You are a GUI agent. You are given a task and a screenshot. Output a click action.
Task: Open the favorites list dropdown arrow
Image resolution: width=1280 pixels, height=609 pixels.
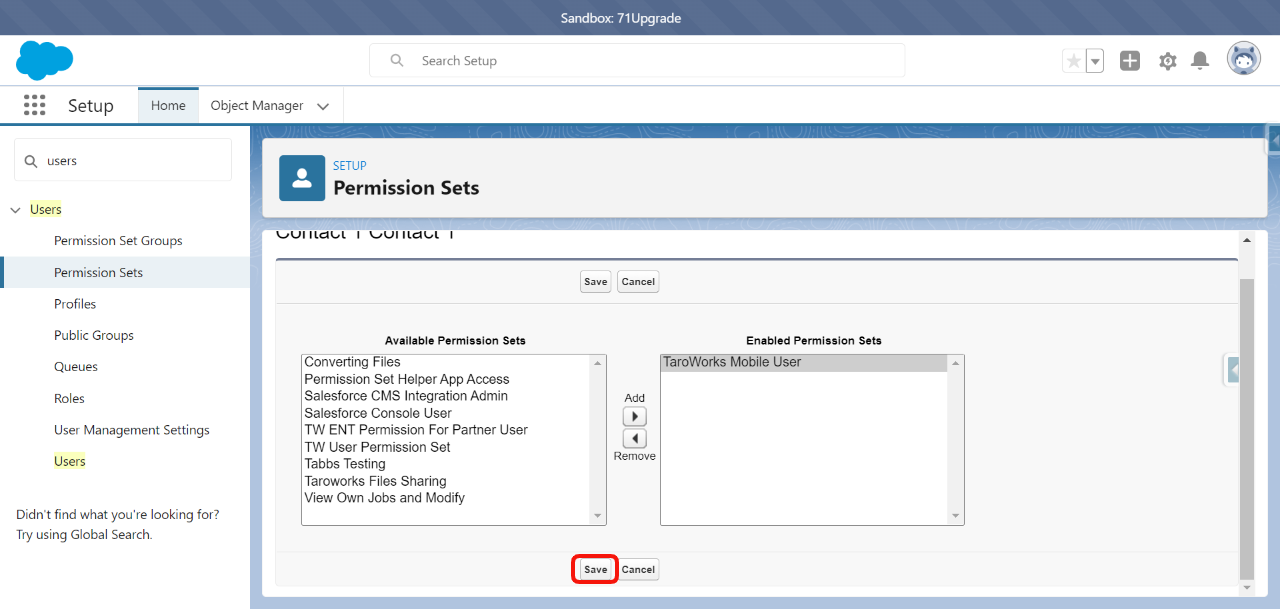coord(1095,61)
